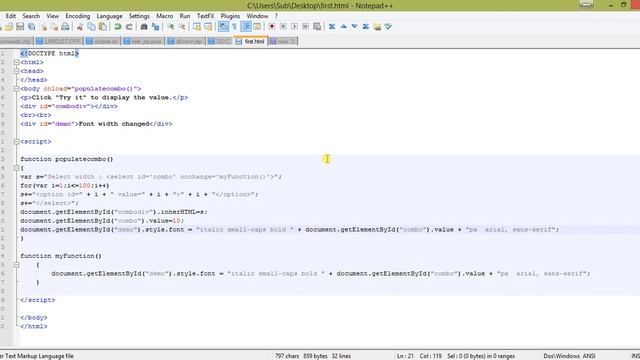640x360 pixels.
Task: Click the Save Recorded Macro icon
Action: click(317, 27)
